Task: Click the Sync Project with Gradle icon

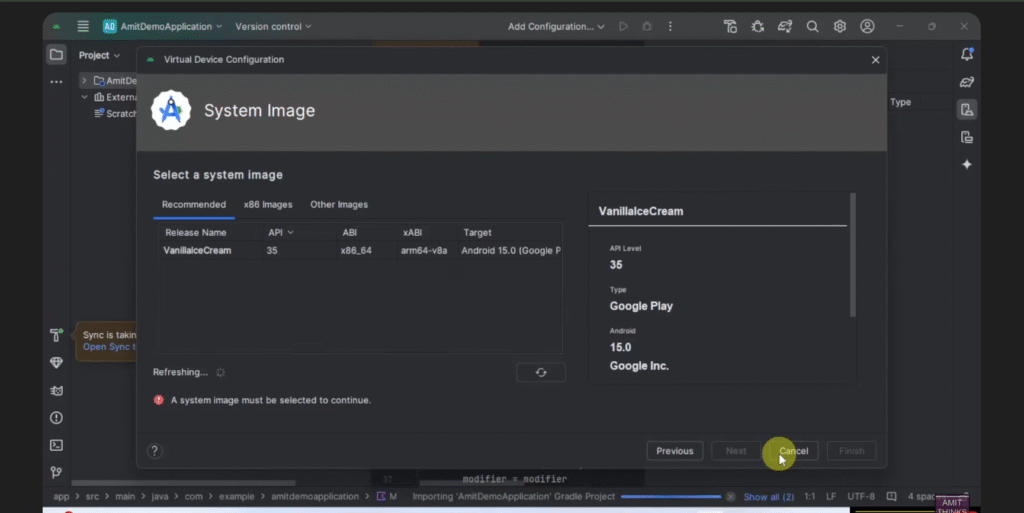Action: coord(785,26)
